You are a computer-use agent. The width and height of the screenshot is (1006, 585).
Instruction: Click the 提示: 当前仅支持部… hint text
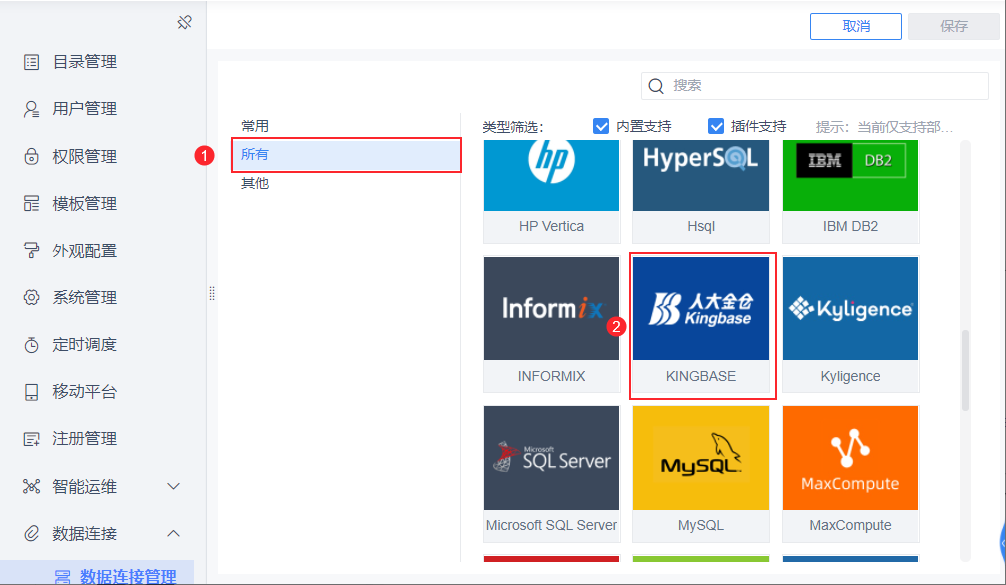coord(884,127)
